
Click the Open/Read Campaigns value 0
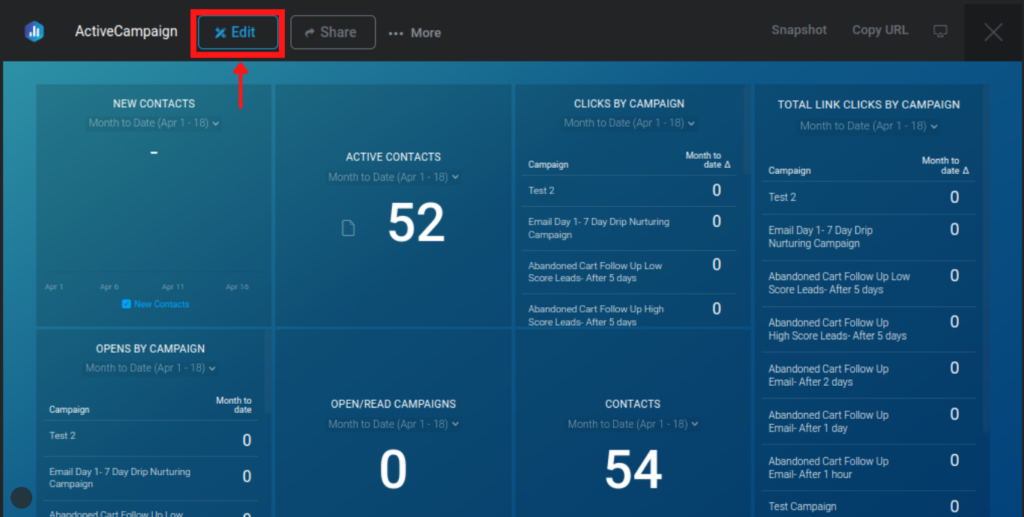(393, 469)
